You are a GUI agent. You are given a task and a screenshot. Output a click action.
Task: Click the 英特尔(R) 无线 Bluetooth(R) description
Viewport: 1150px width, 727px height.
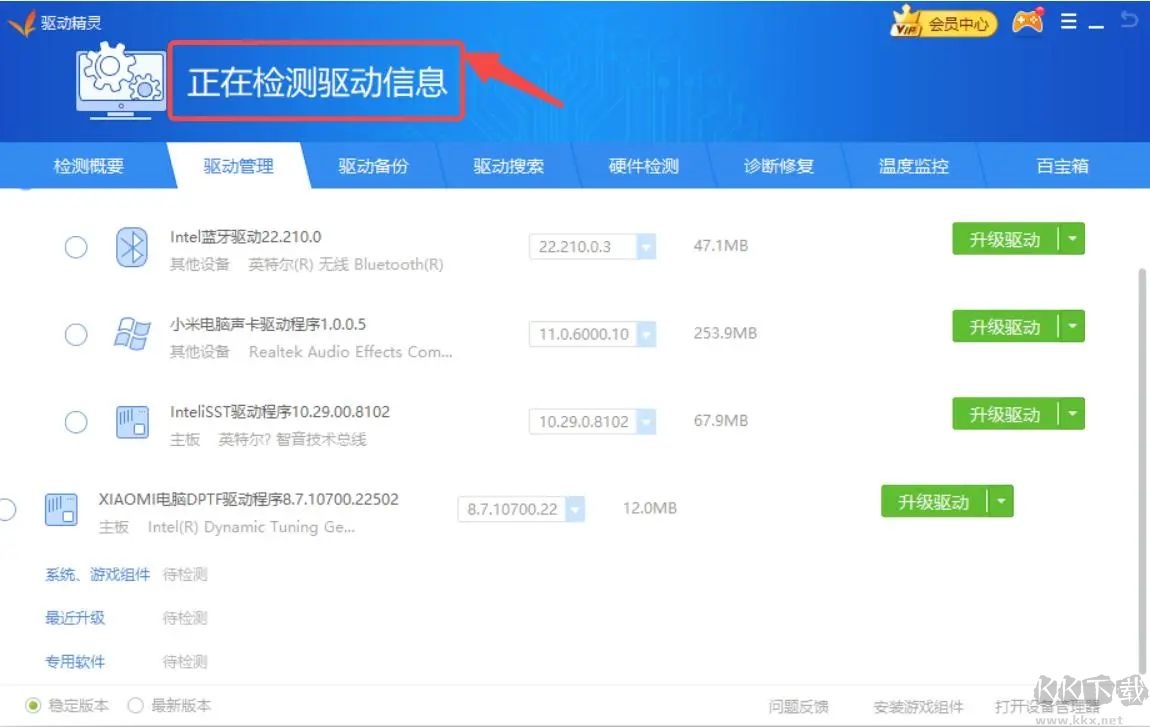[345, 264]
